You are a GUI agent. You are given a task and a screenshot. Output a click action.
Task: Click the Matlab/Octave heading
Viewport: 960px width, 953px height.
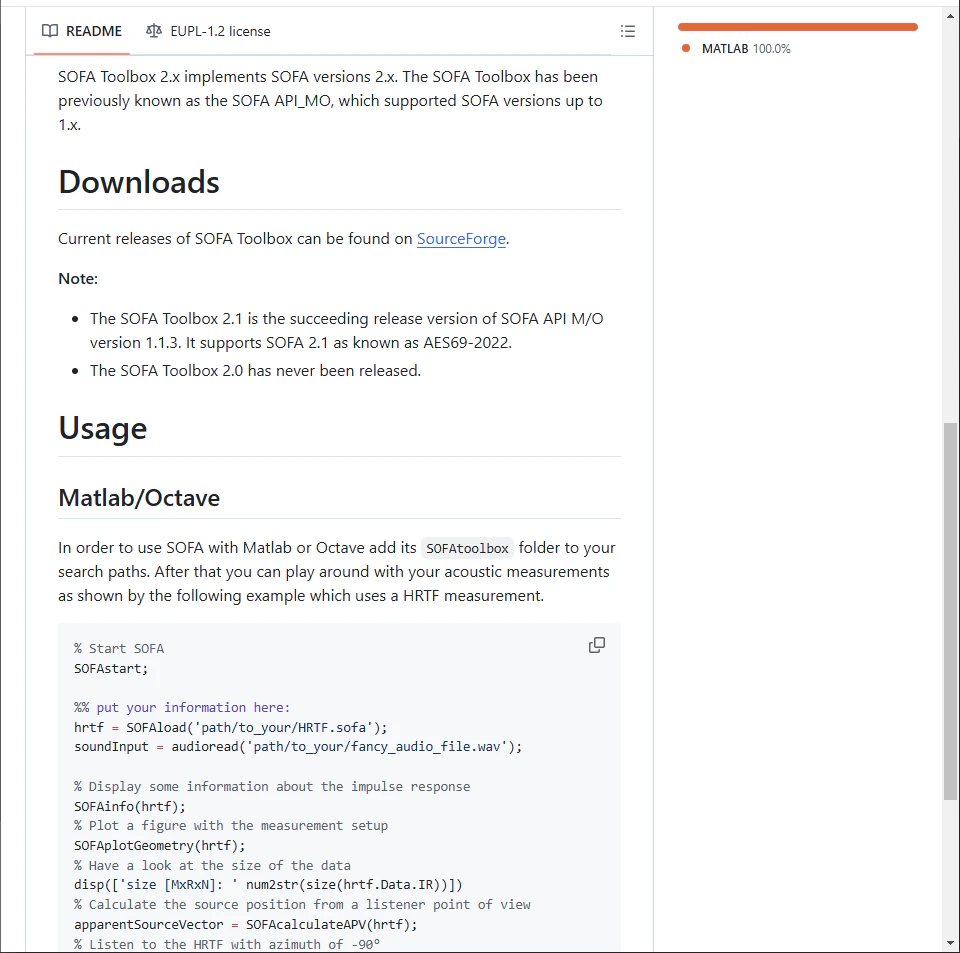click(139, 498)
